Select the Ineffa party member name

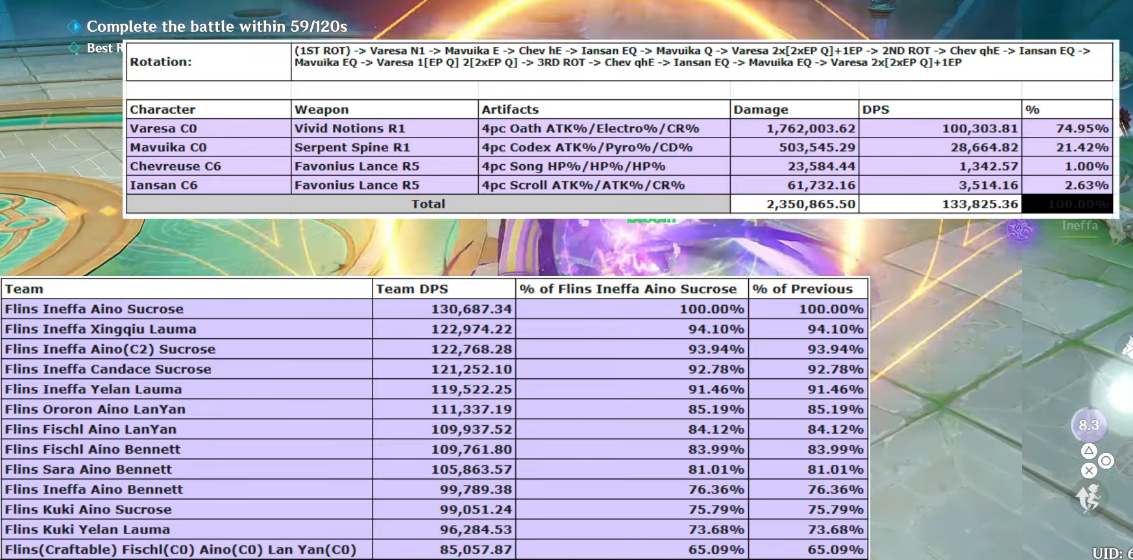click(x=1080, y=225)
